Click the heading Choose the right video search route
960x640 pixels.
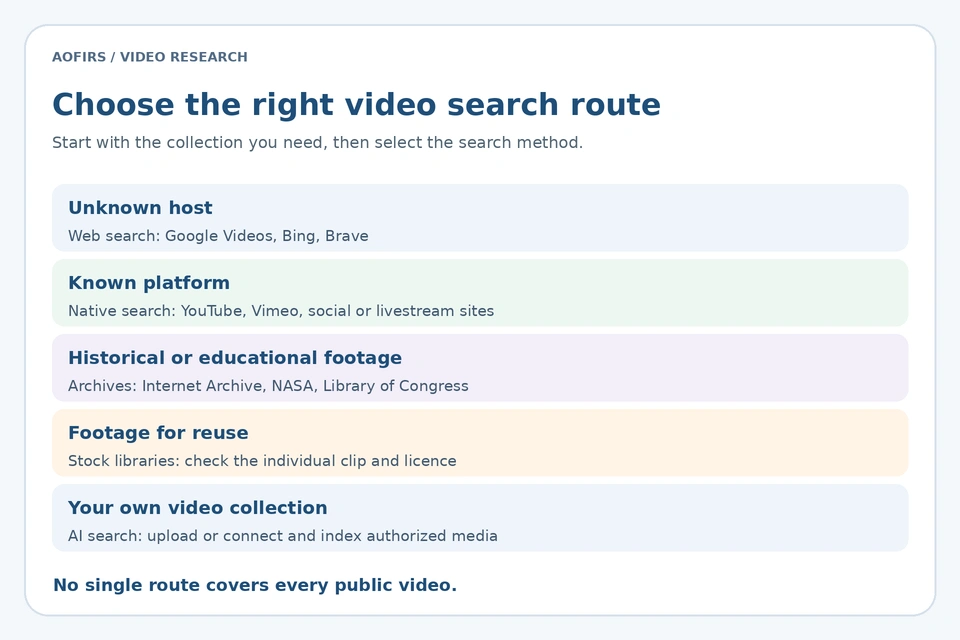(356, 105)
